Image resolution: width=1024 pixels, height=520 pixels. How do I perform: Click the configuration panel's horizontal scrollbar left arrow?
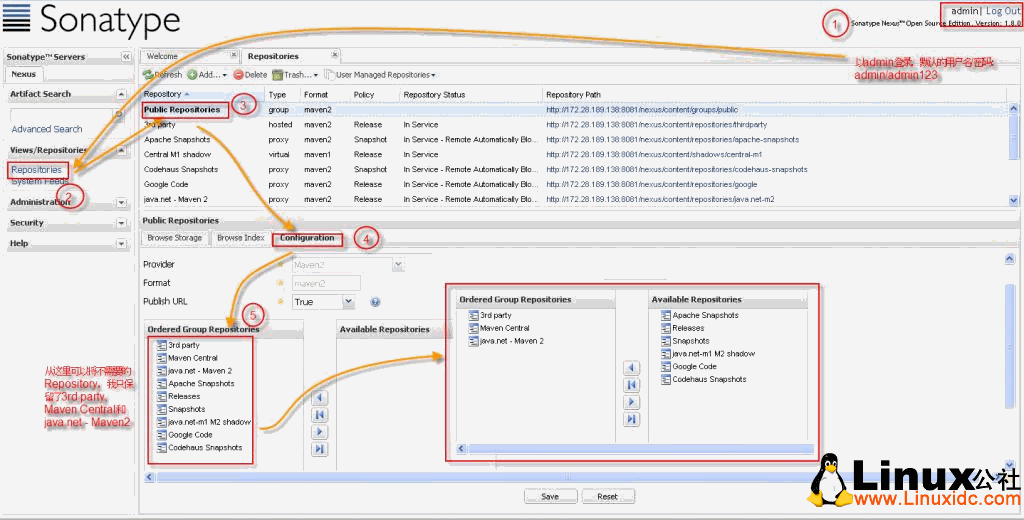(148, 478)
